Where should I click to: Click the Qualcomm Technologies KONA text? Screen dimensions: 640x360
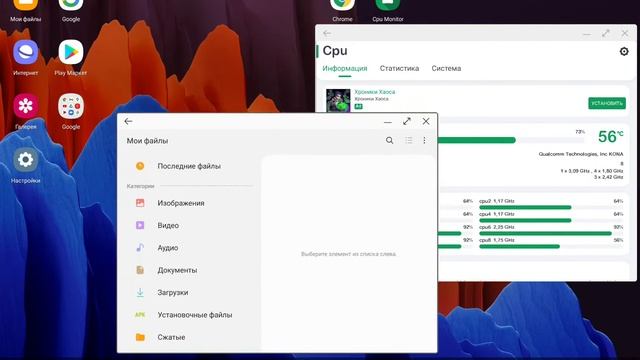(x=581, y=154)
